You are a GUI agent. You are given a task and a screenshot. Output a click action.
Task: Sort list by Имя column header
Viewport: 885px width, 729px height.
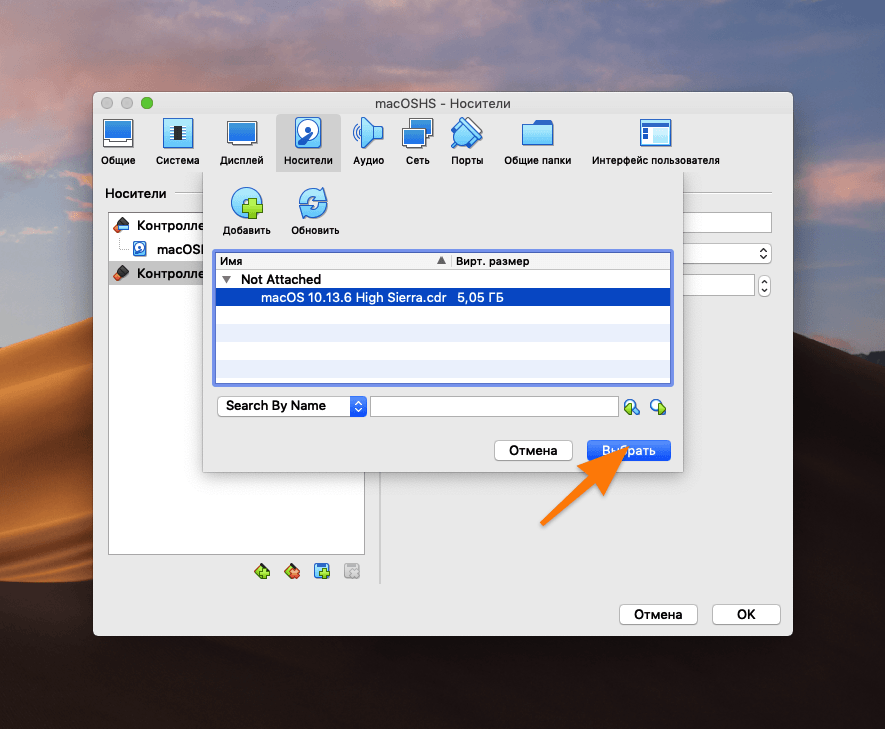tap(333, 261)
